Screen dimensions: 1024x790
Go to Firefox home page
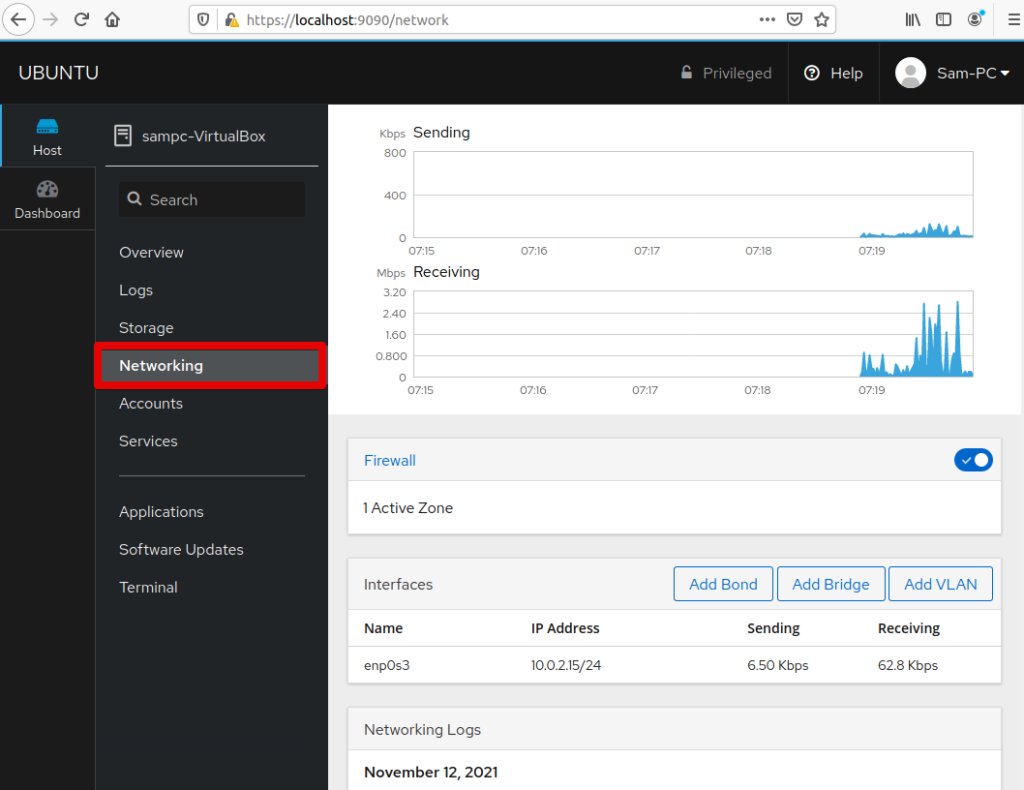(x=110, y=18)
